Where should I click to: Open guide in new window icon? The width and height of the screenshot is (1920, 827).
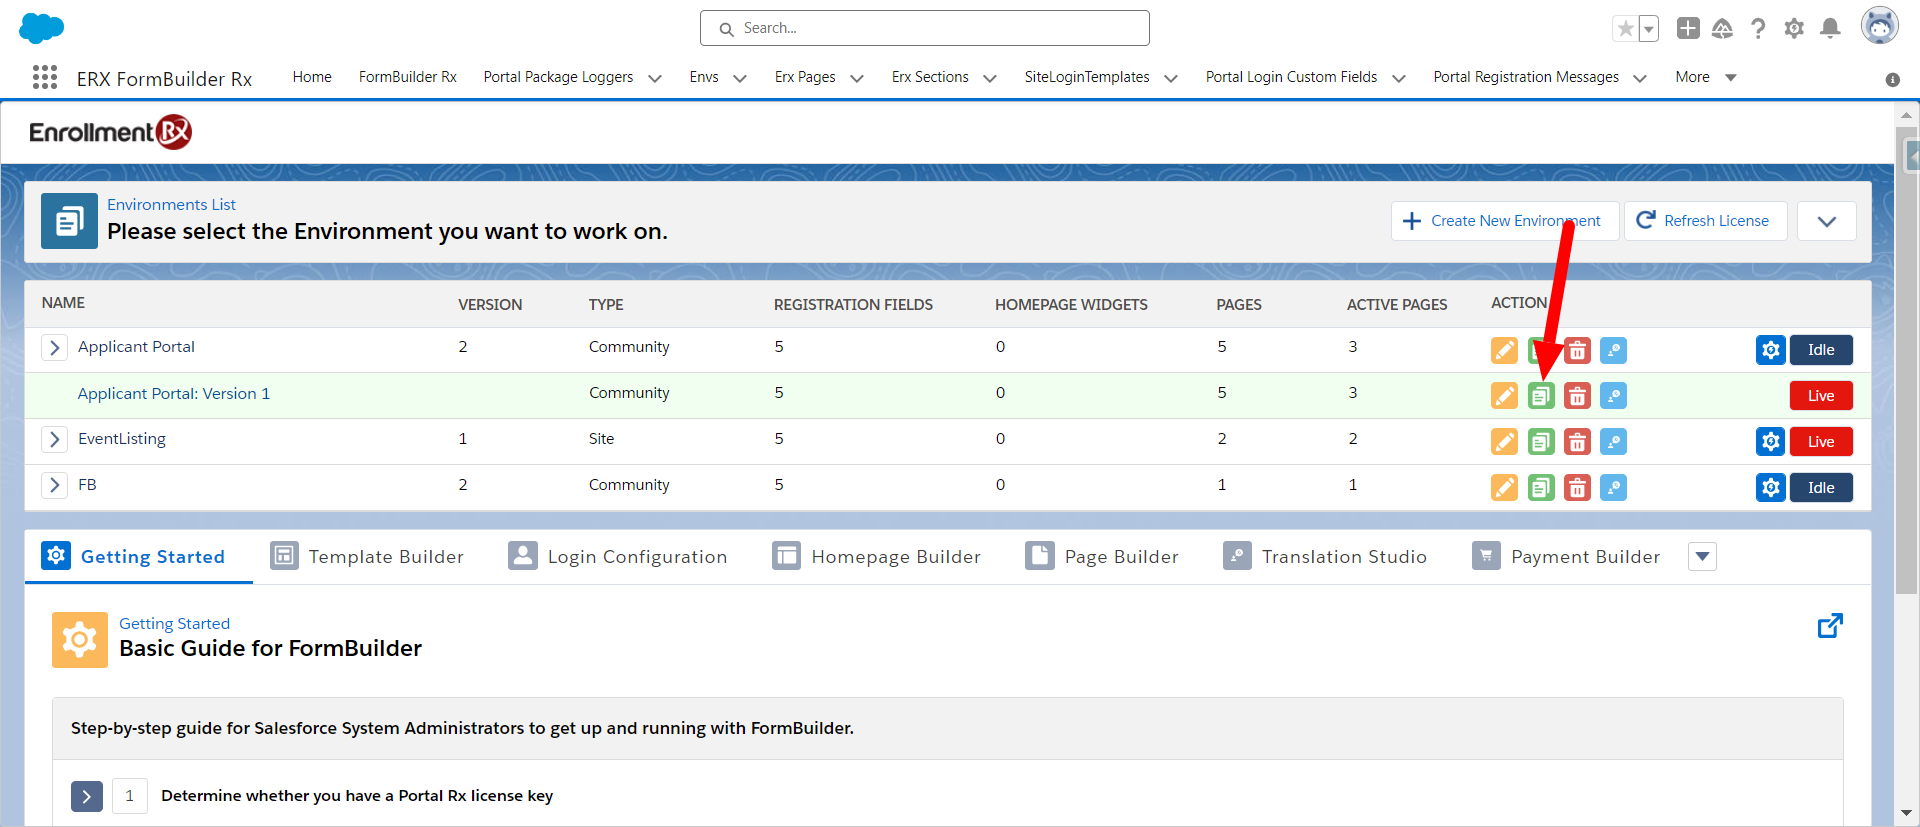click(x=1830, y=626)
